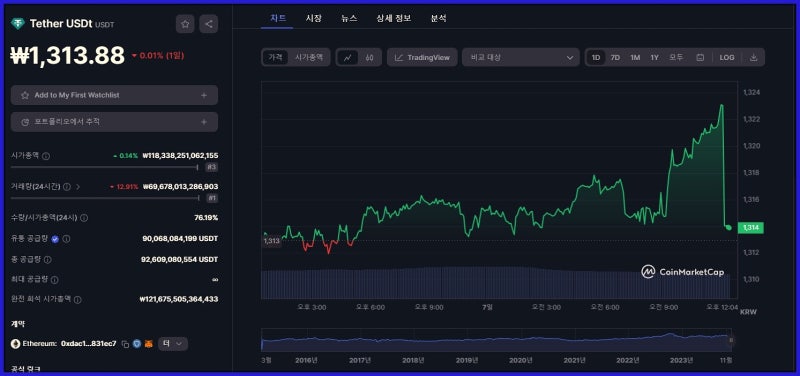Set chart range to 1Y
Image resolution: width=800 pixels, height=376 pixels.
tap(655, 58)
